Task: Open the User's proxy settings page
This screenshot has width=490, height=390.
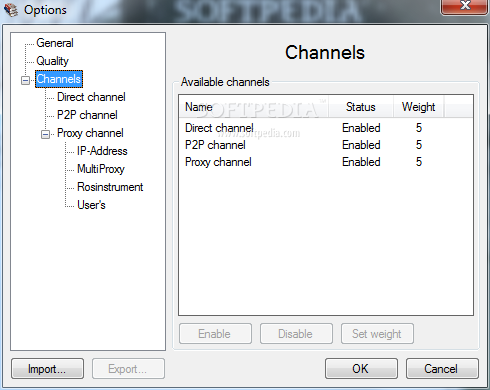Action: (x=91, y=205)
